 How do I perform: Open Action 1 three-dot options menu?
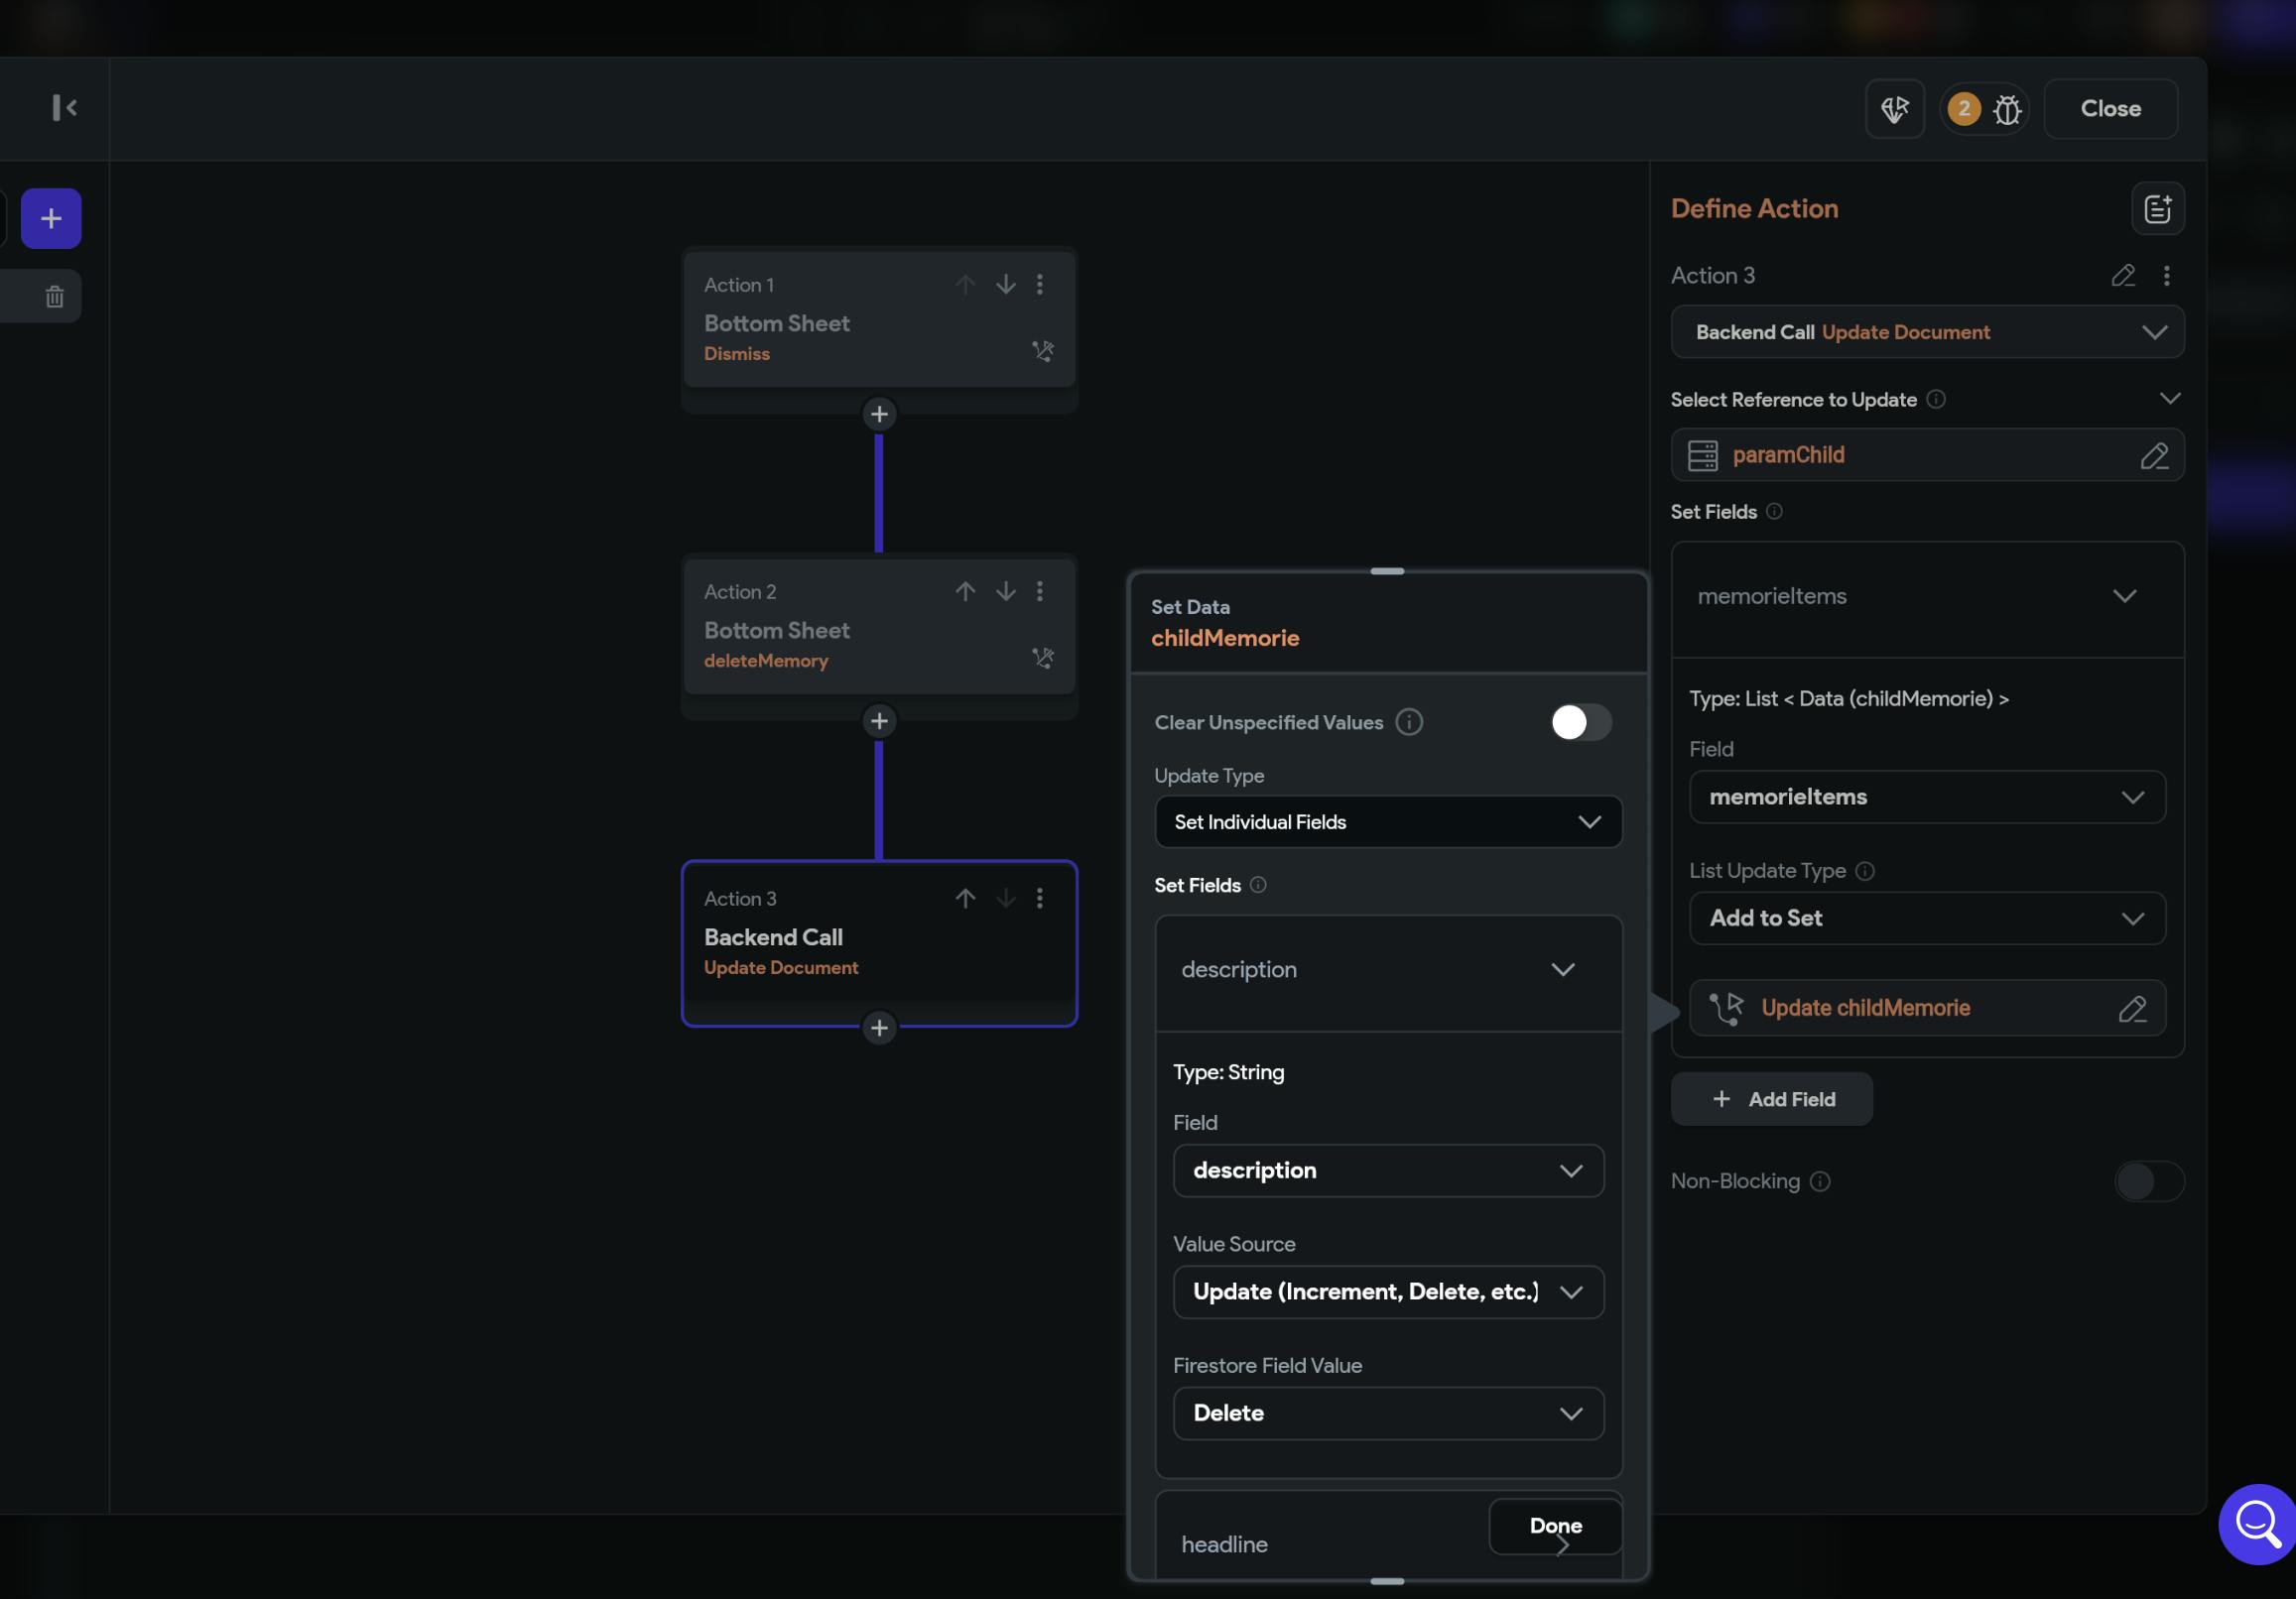point(1040,285)
